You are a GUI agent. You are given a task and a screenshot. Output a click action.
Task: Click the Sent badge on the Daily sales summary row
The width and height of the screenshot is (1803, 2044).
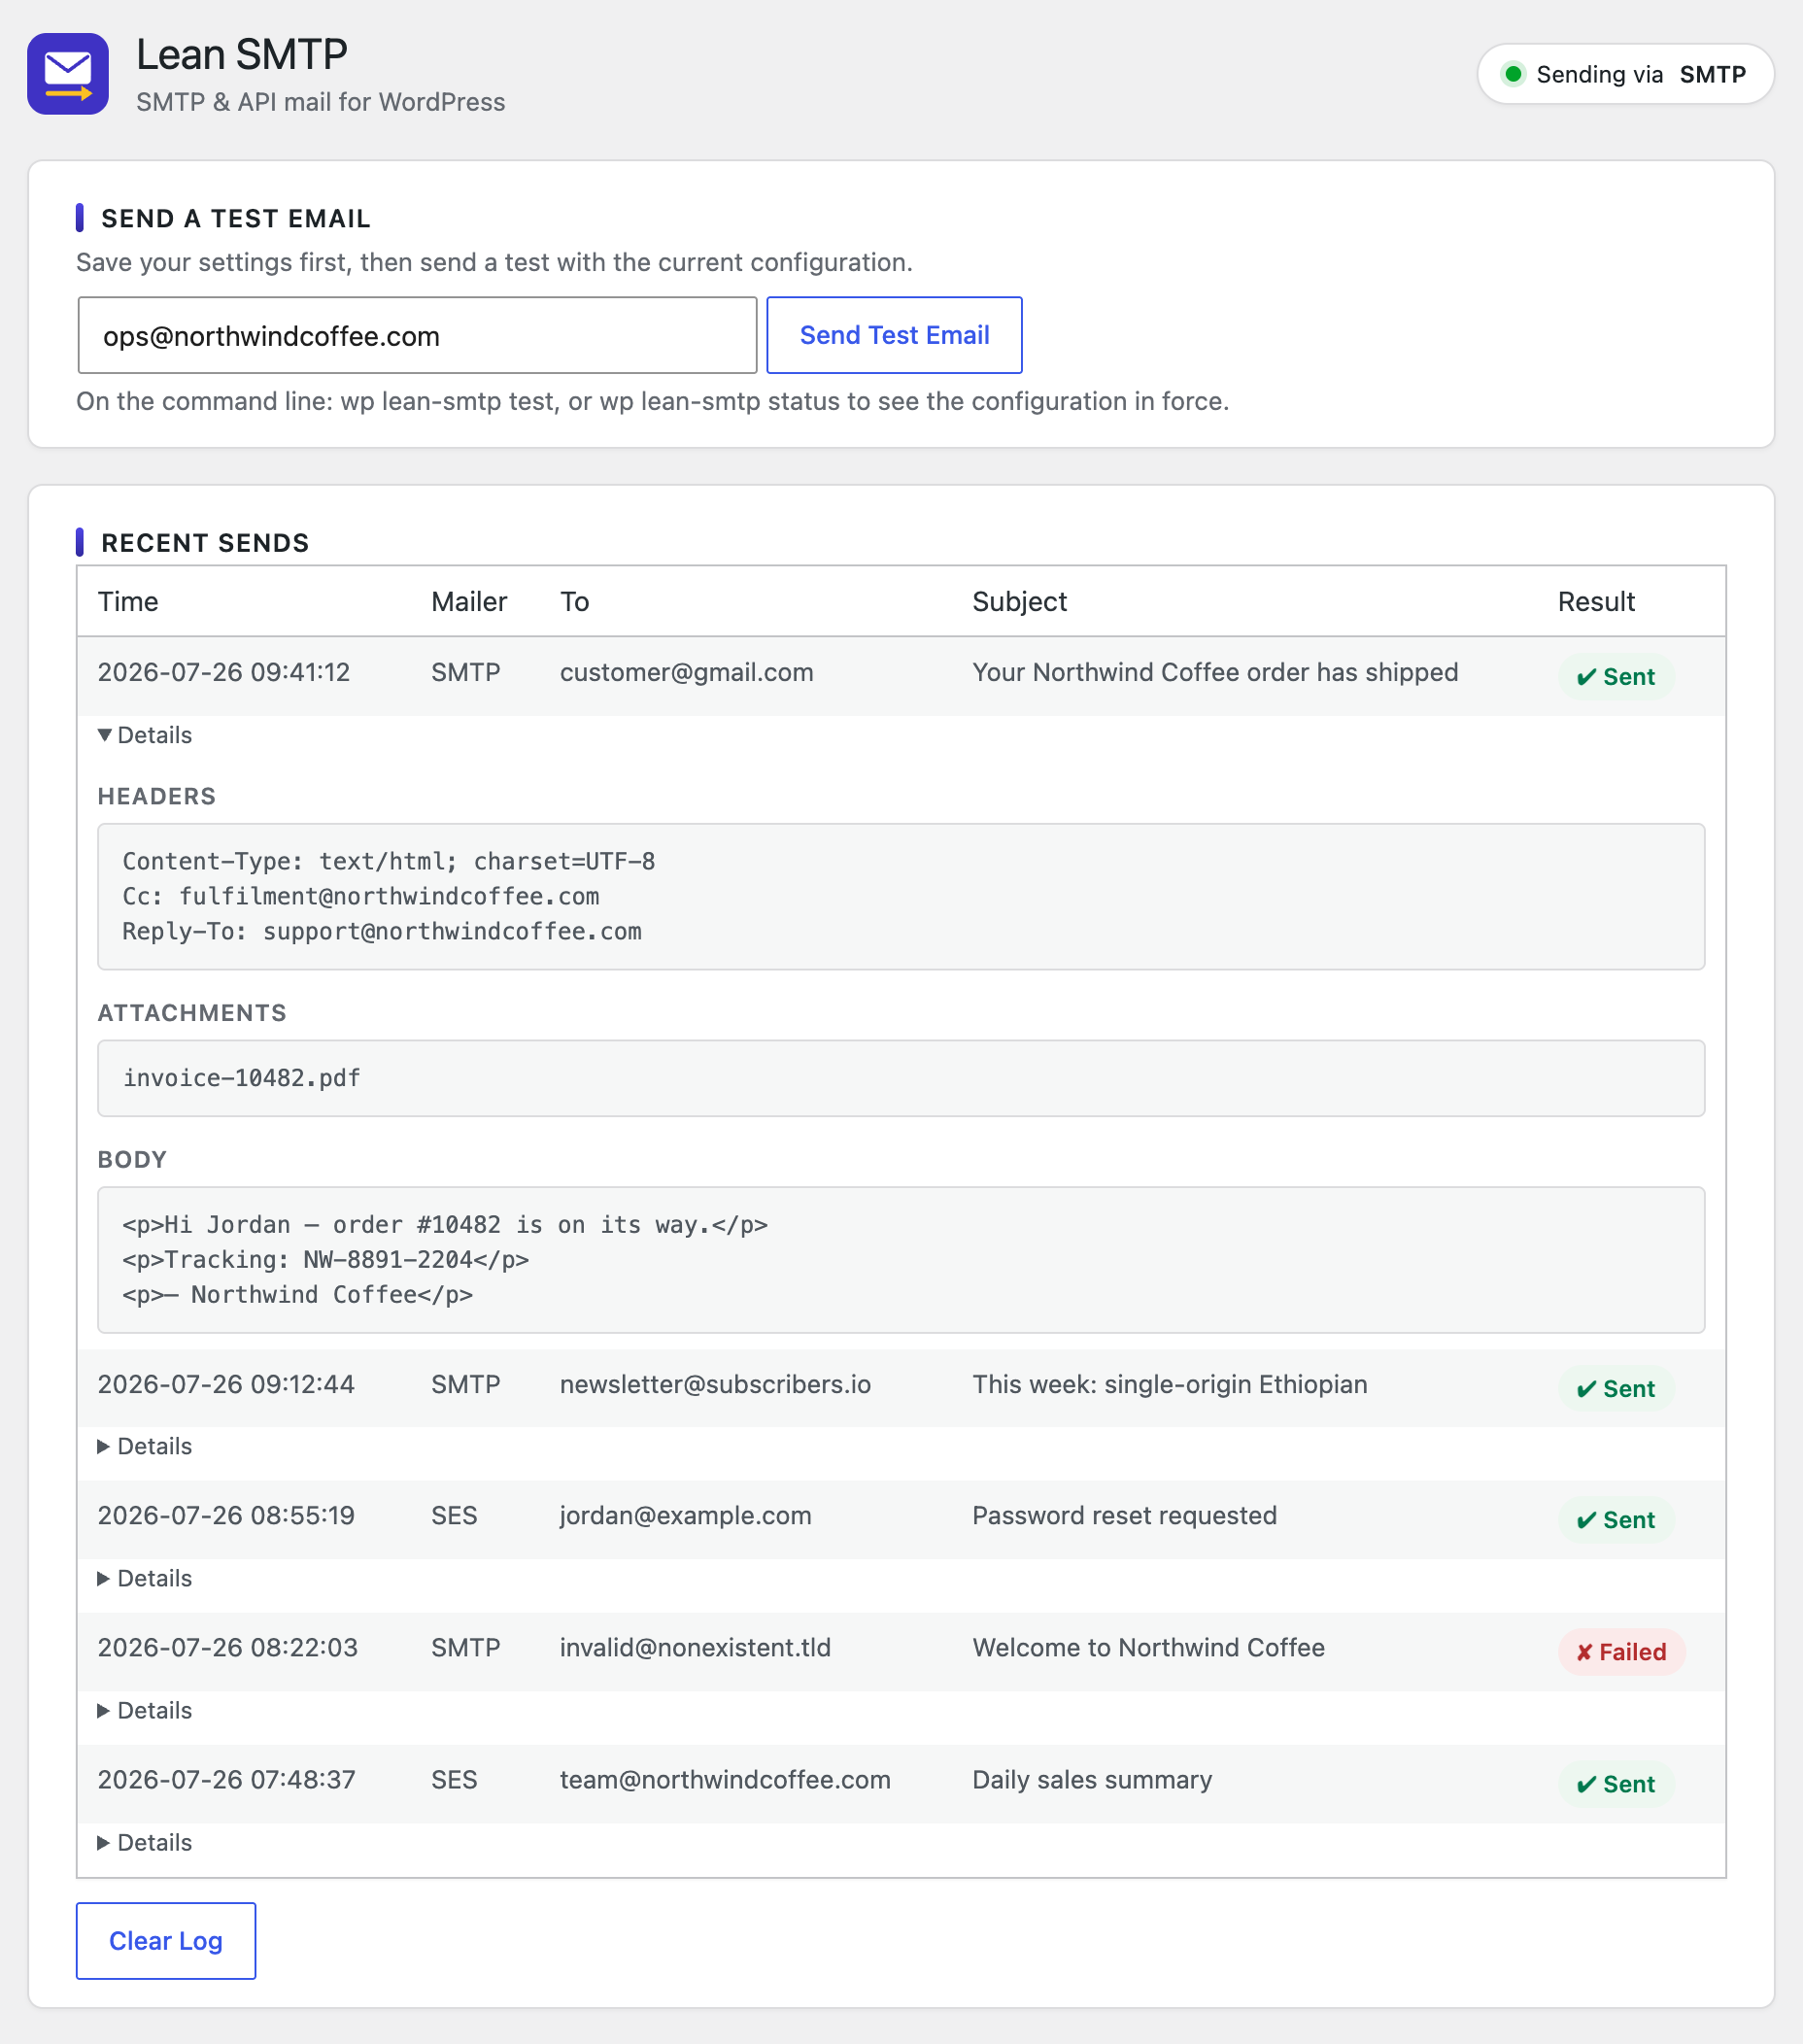click(x=1616, y=1784)
